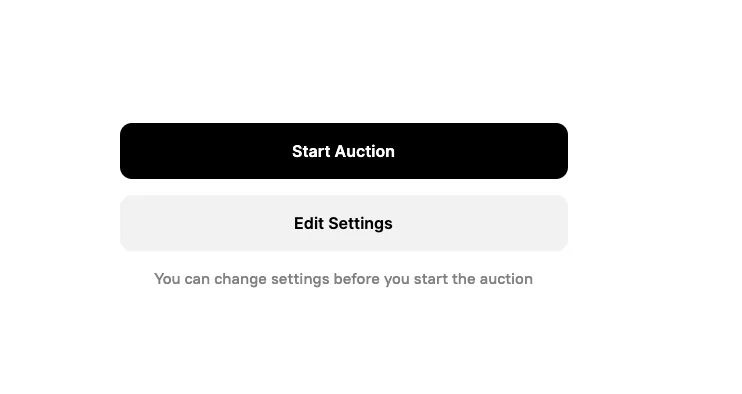Click the Start Auction button
742x394 pixels.
point(344,151)
